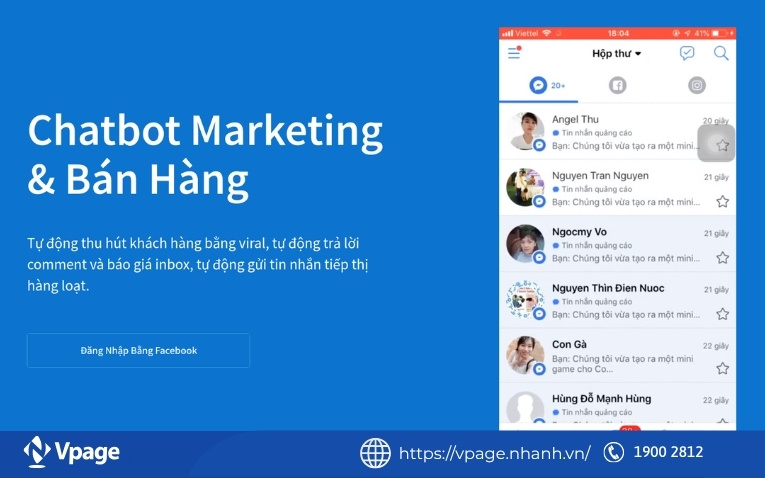
Task: Star the Nguyen Tran Nguyen conversation
Action: 723,201
